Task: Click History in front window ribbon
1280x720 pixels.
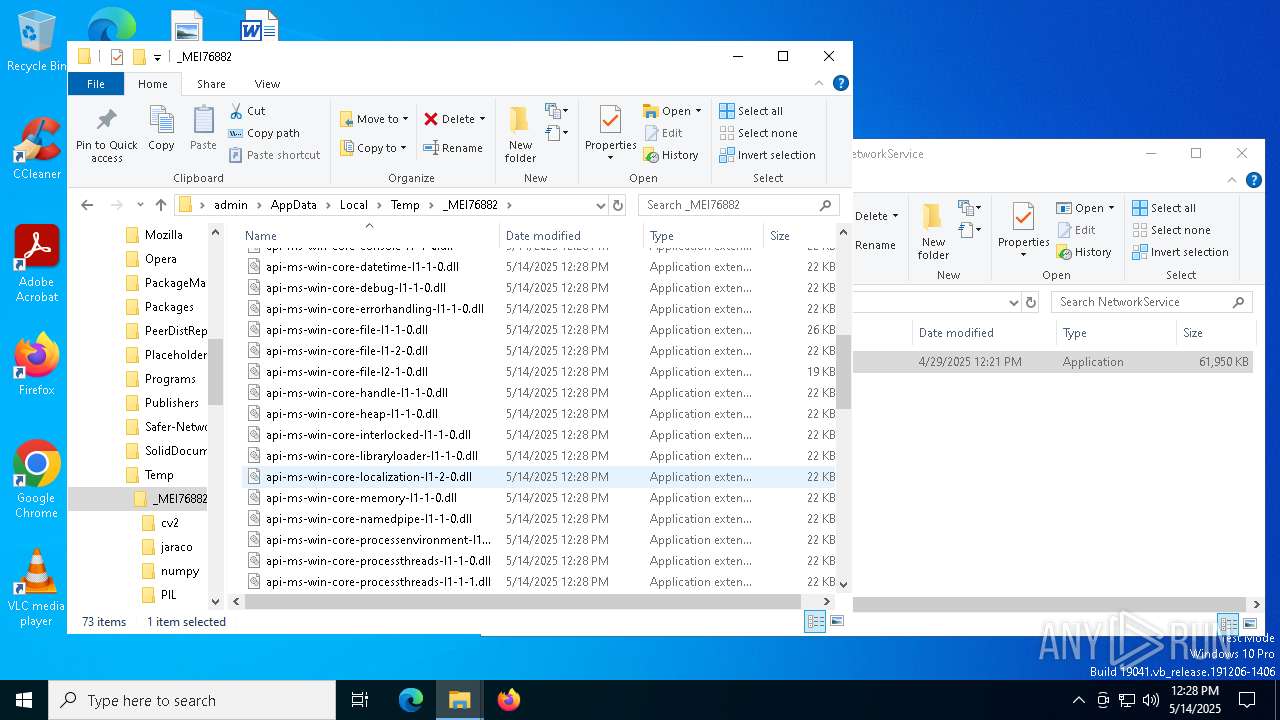Action: [670, 155]
